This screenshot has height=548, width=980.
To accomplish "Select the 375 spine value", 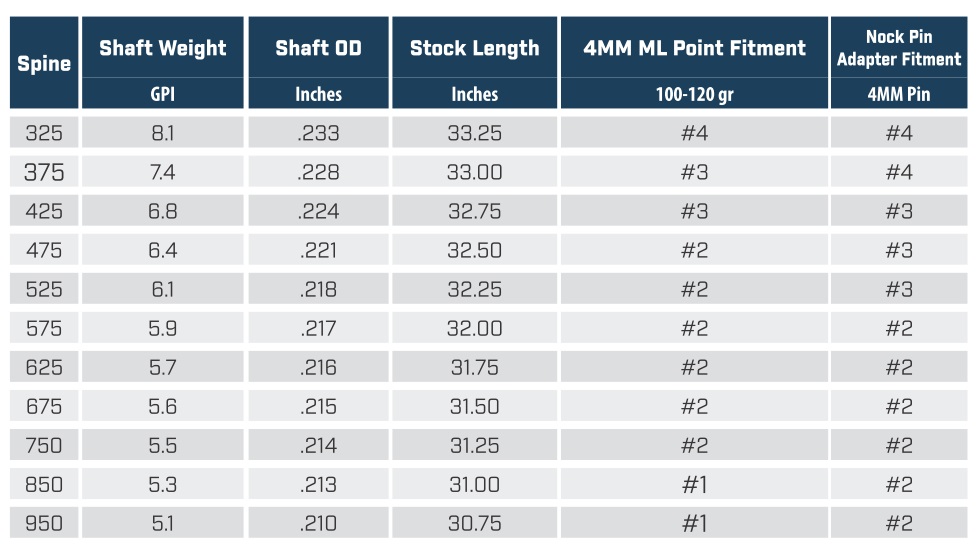I will [x=44, y=172].
